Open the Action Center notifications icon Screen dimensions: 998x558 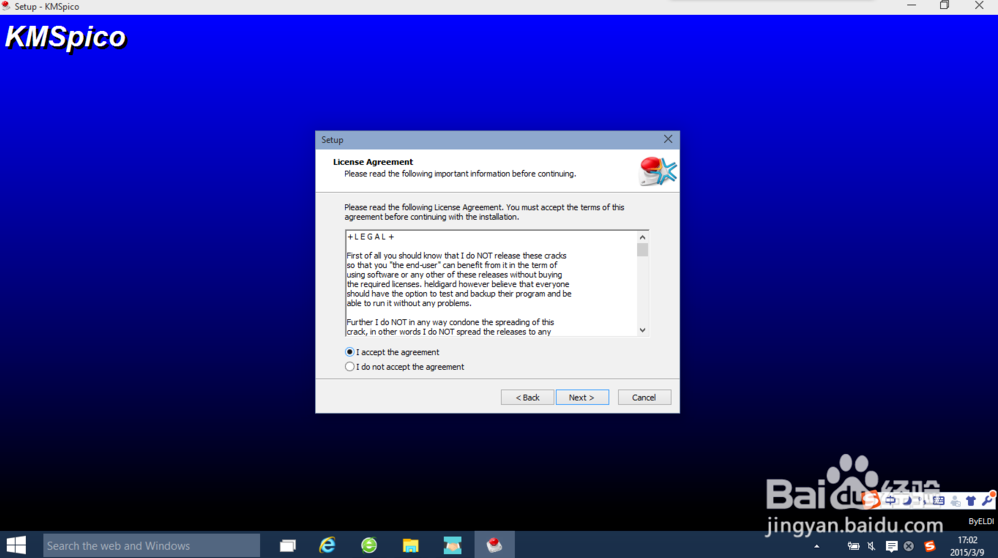point(892,546)
